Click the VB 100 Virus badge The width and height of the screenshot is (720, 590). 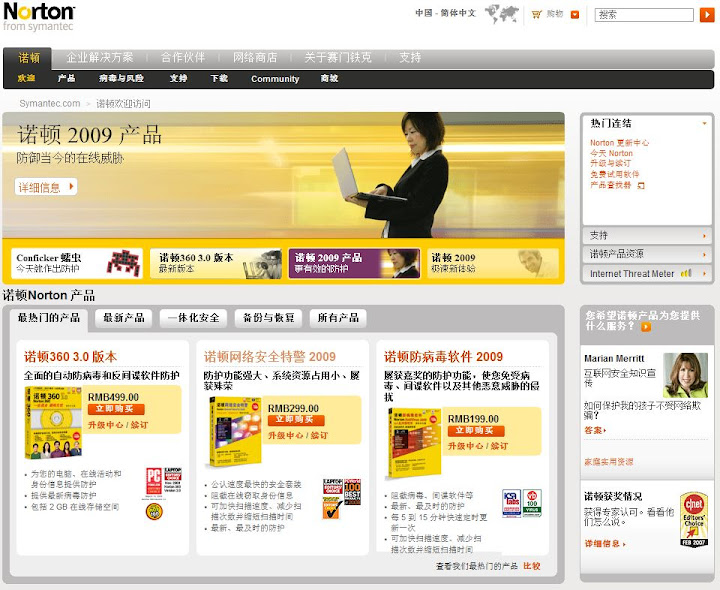point(532,503)
